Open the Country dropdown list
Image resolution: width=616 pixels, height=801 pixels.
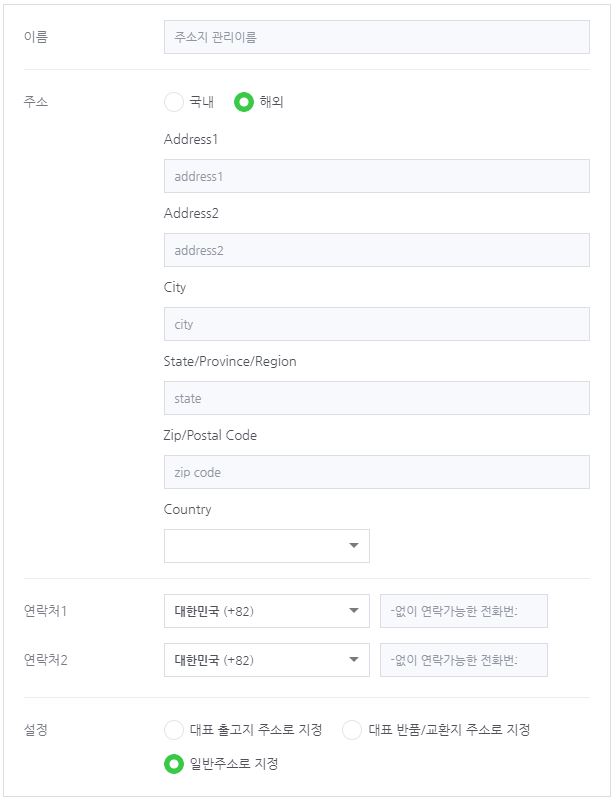pyautogui.click(x=267, y=546)
